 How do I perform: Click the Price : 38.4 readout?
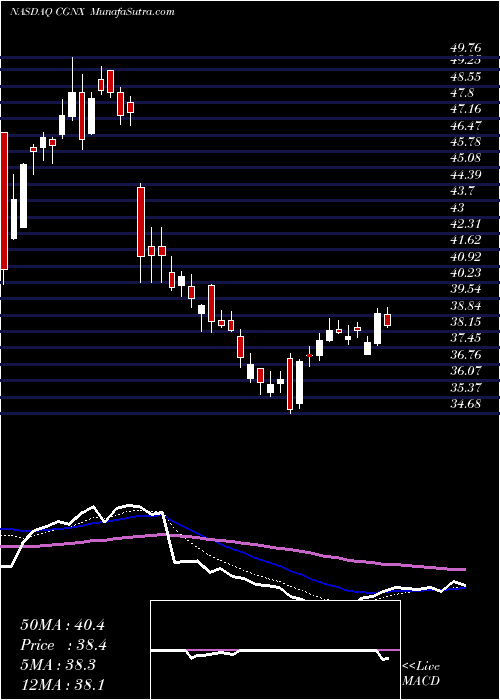click(x=62, y=645)
